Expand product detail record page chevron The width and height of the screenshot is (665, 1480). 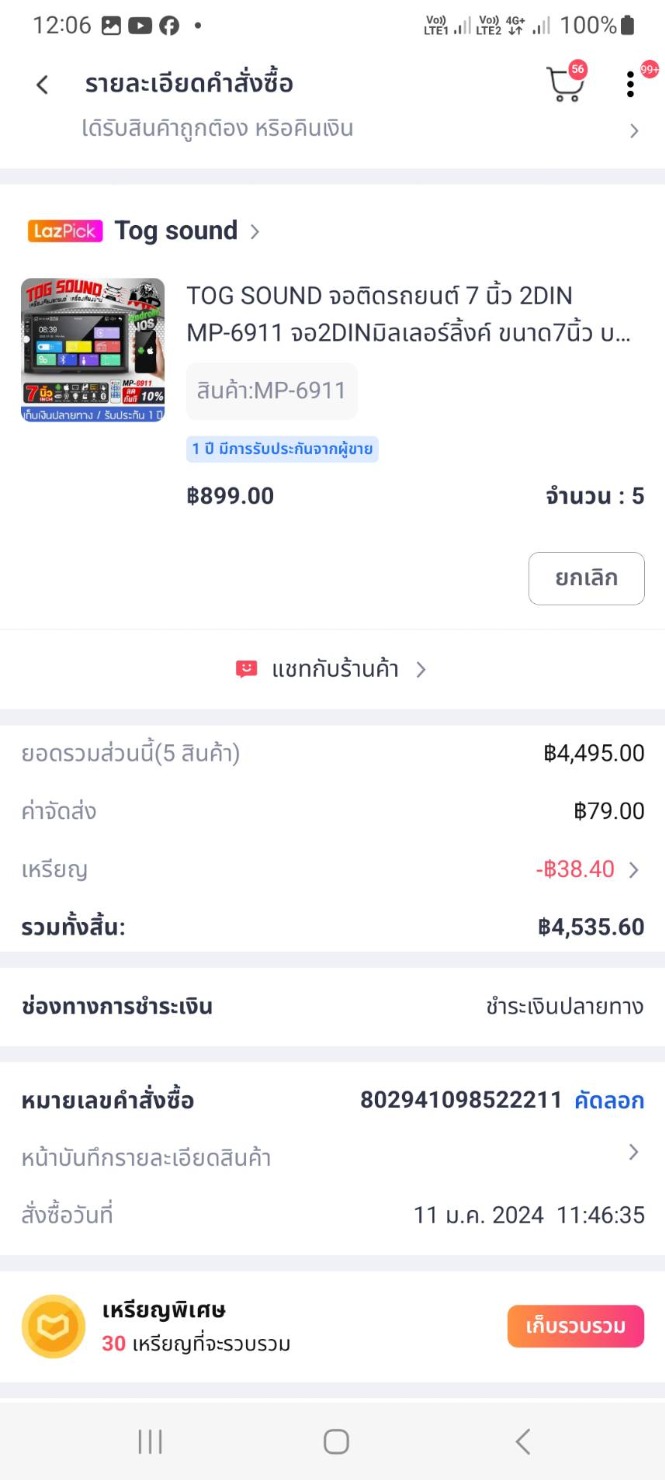(x=633, y=1153)
